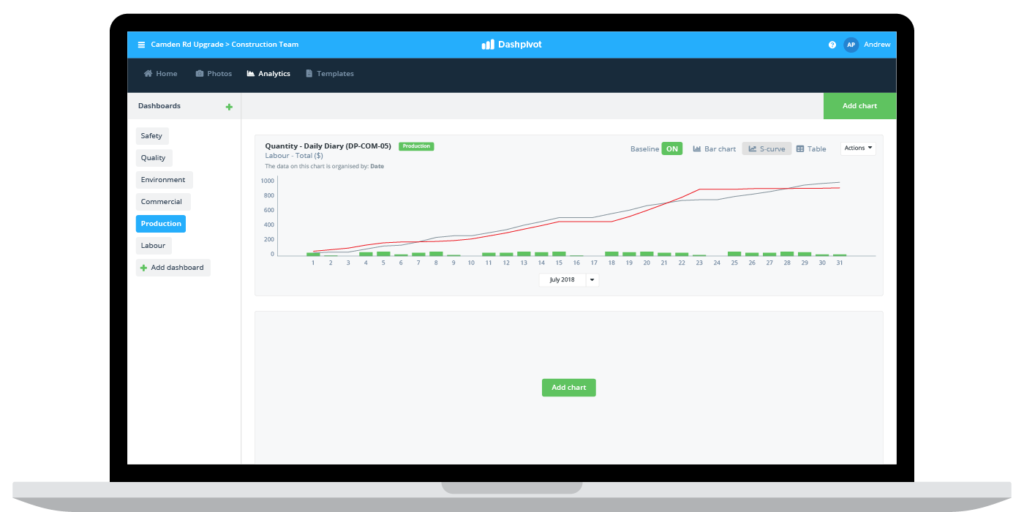This screenshot has height=512, width=1024.
Task: Select the S-curve chart view
Action: pyautogui.click(x=766, y=149)
